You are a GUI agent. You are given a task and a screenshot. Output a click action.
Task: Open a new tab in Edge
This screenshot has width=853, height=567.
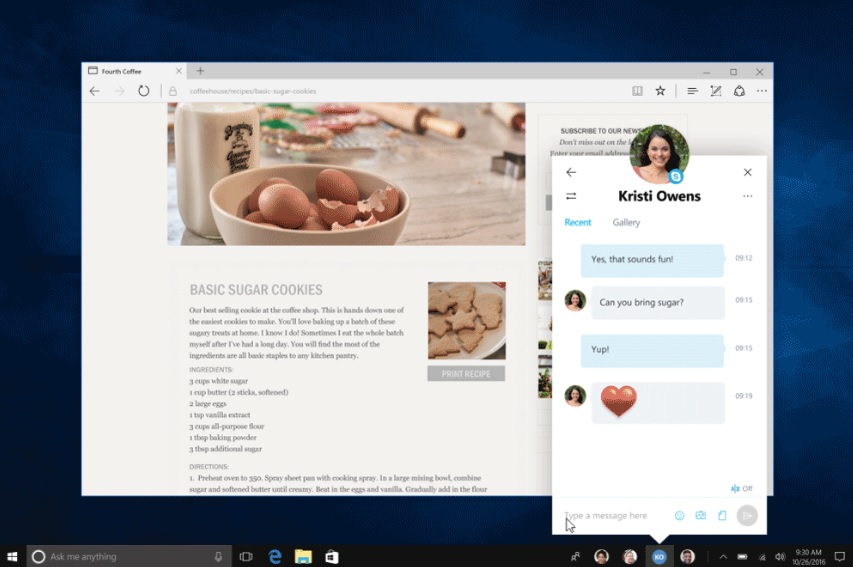(200, 71)
